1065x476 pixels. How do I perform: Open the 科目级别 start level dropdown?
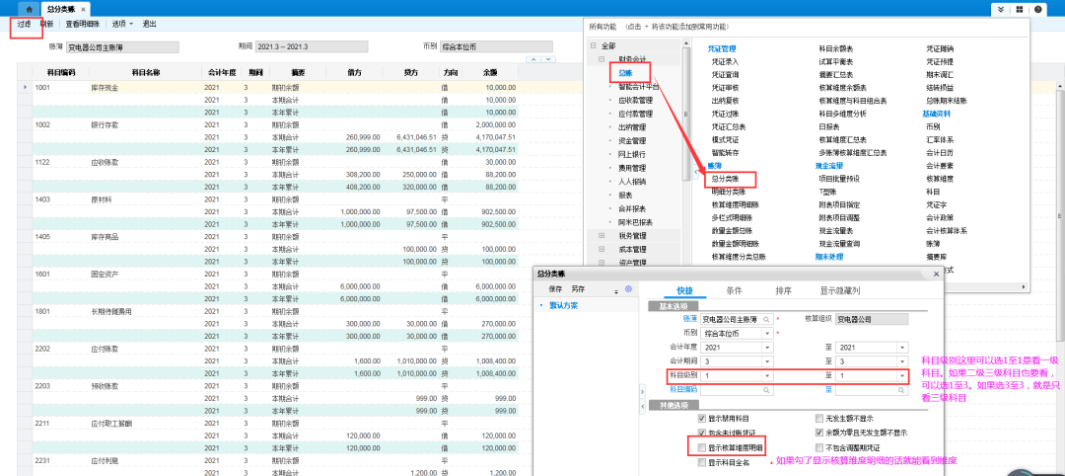pos(766,374)
